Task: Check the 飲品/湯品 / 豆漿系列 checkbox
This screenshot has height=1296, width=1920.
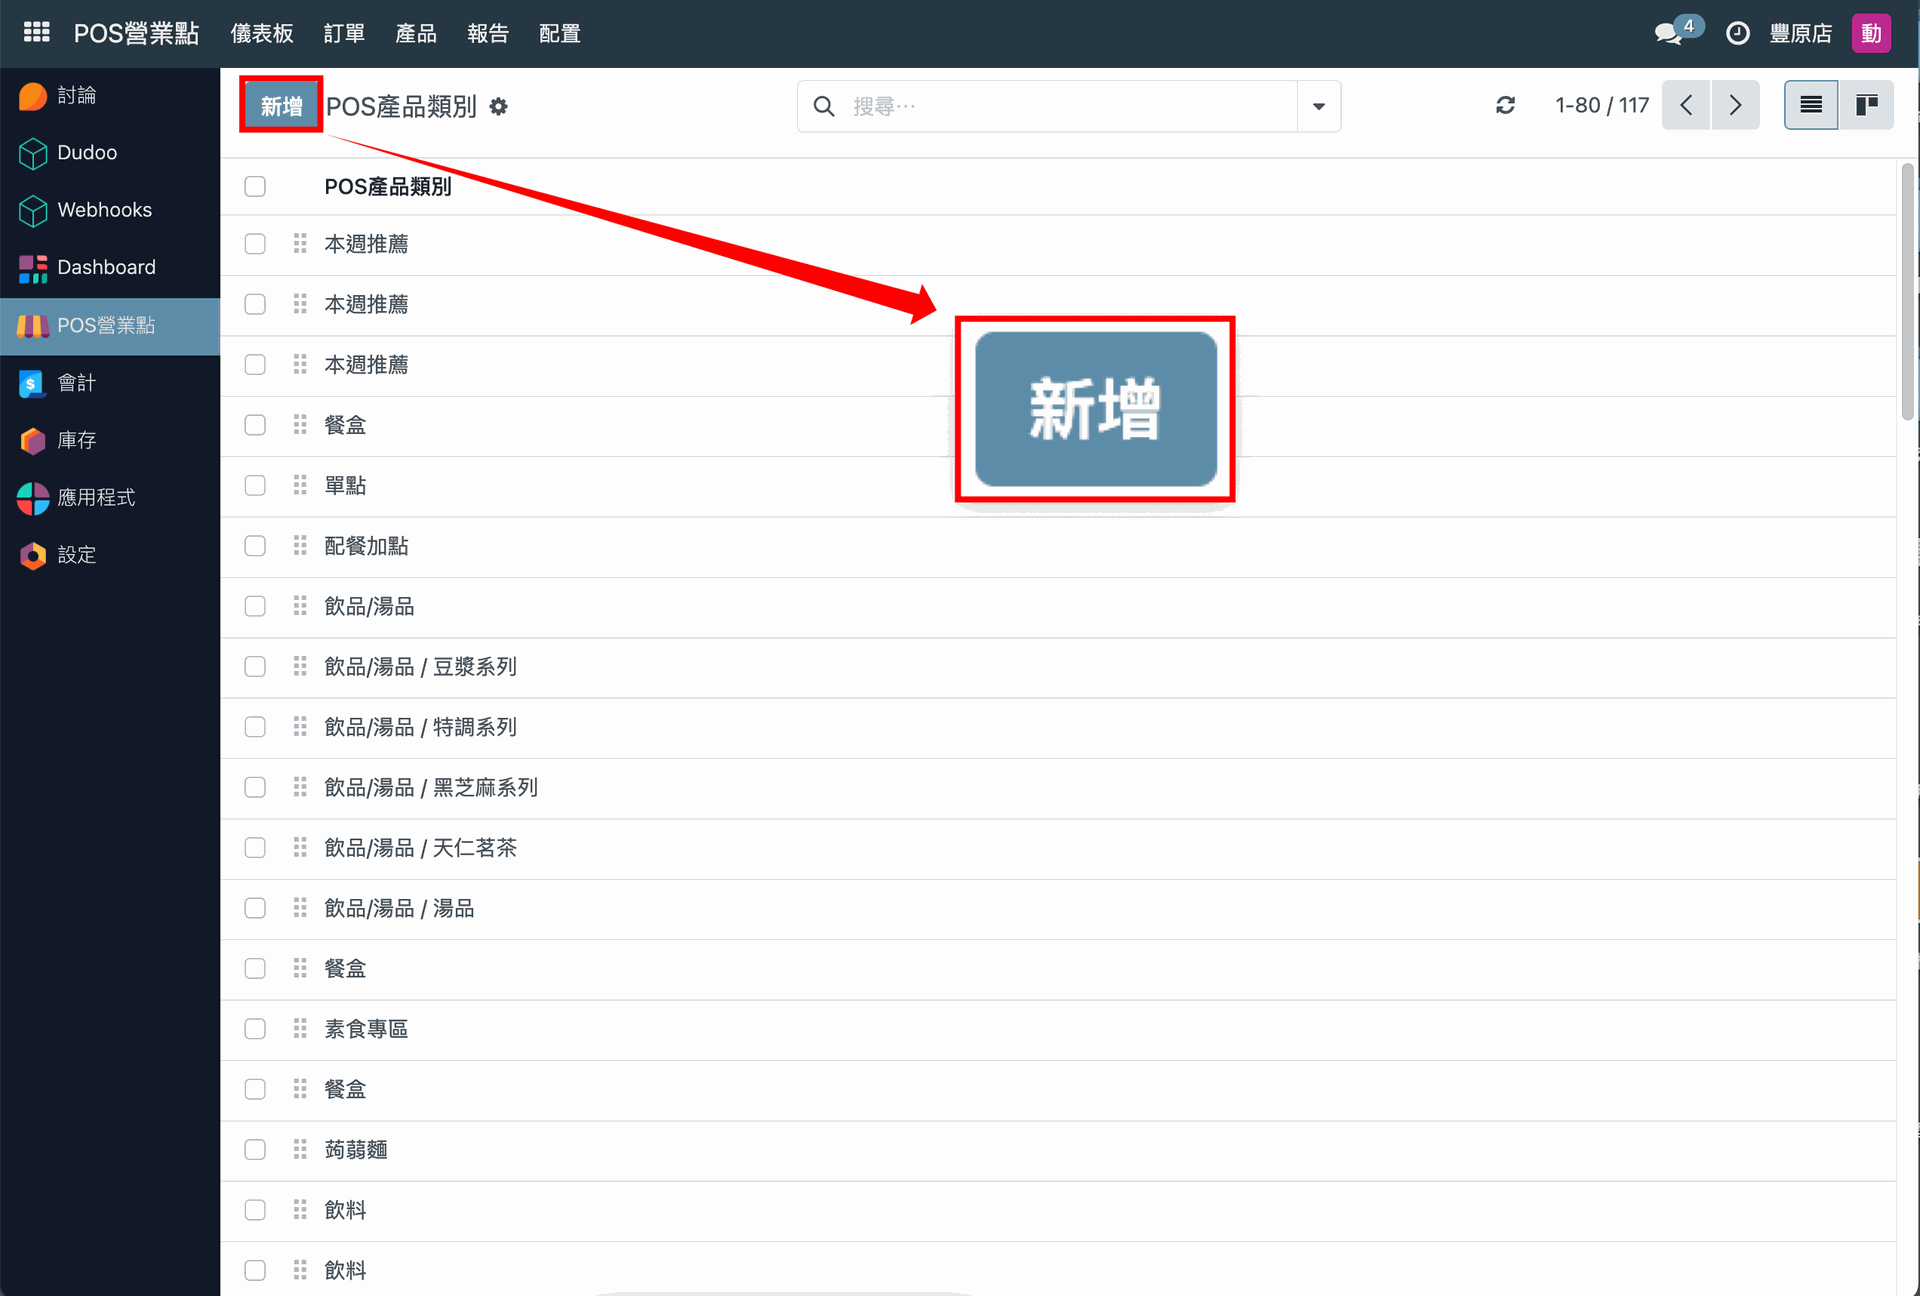Action: click(255, 667)
